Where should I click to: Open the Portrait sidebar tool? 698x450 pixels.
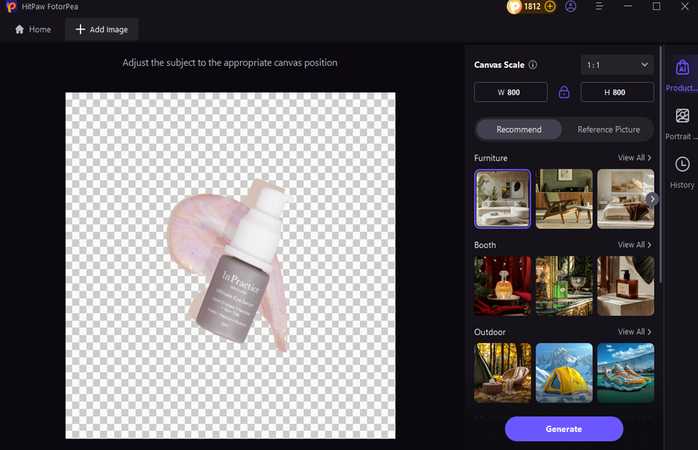(682, 124)
